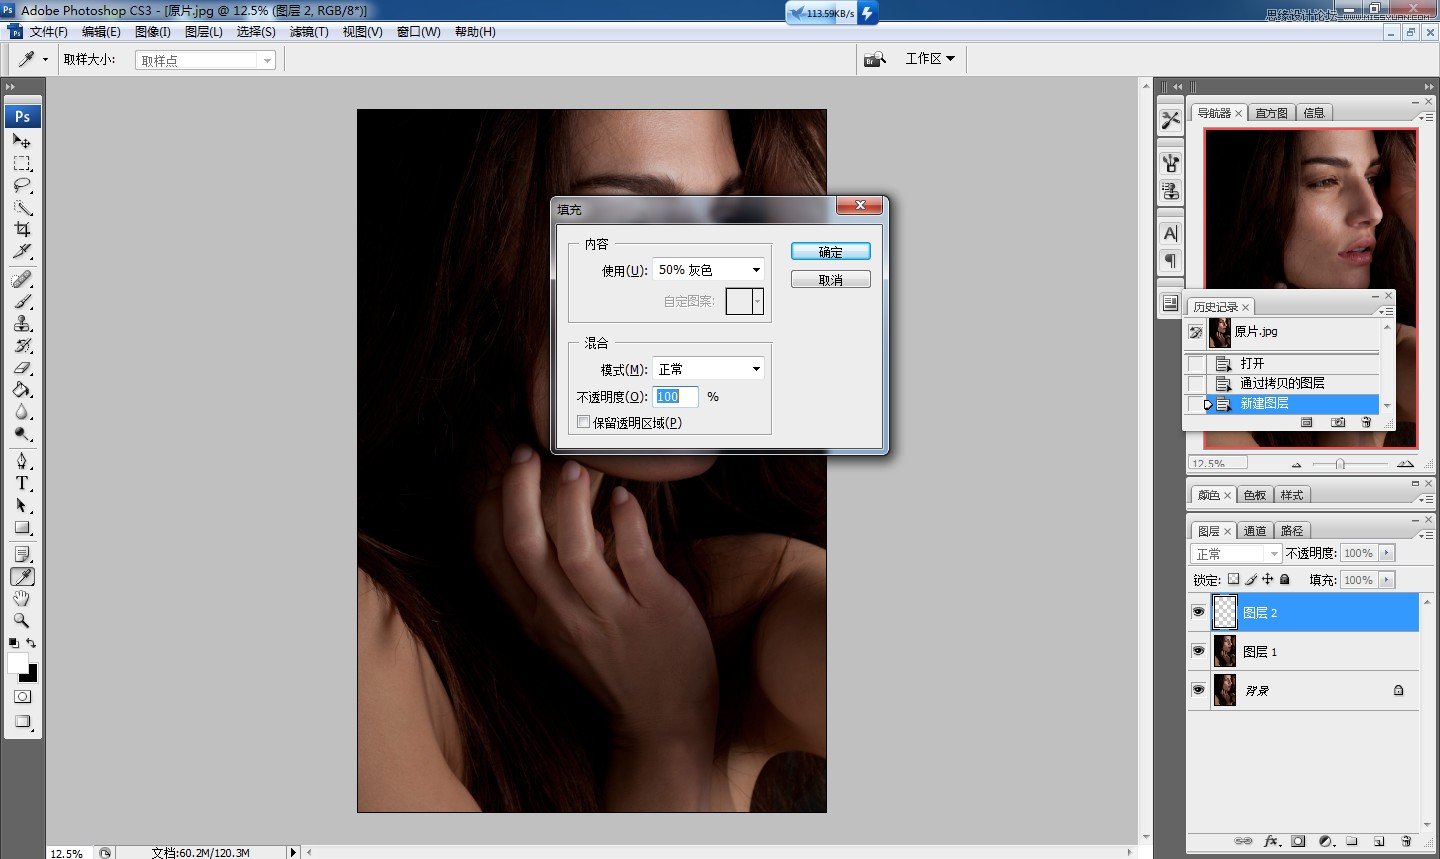Image resolution: width=1440 pixels, height=859 pixels.
Task: Select the Brush tool
Action: (x=22, y=301)
